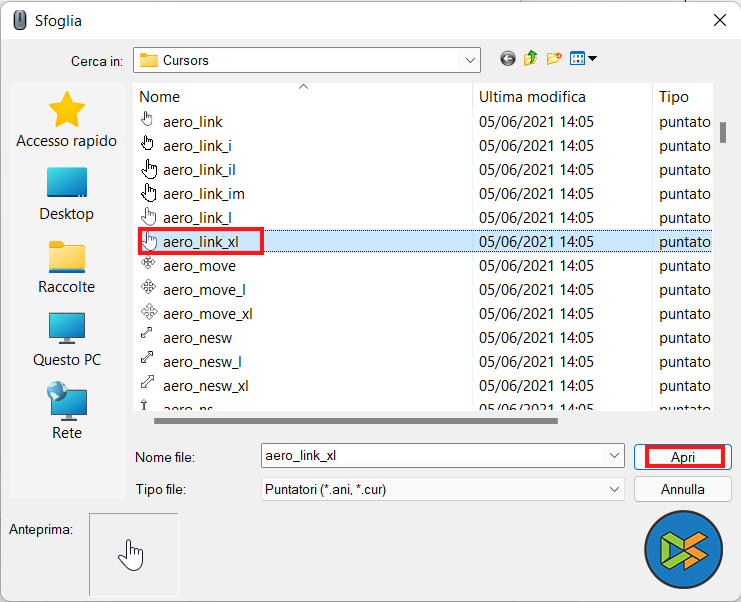
Task: Go back to the previous folder
Action: pyautogui.click(x=508, y=60)
